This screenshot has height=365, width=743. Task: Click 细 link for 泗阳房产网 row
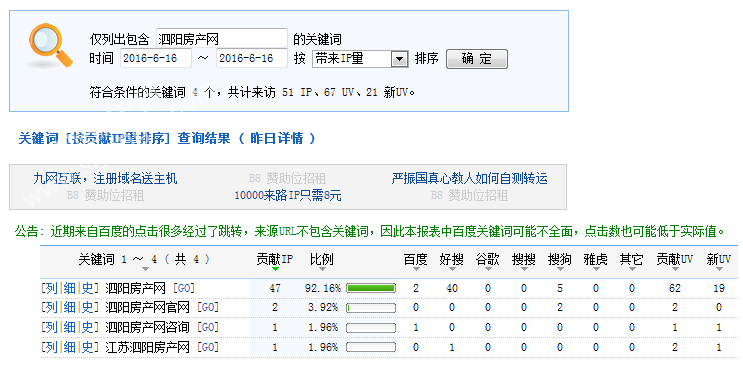click(x=69, y=288)
